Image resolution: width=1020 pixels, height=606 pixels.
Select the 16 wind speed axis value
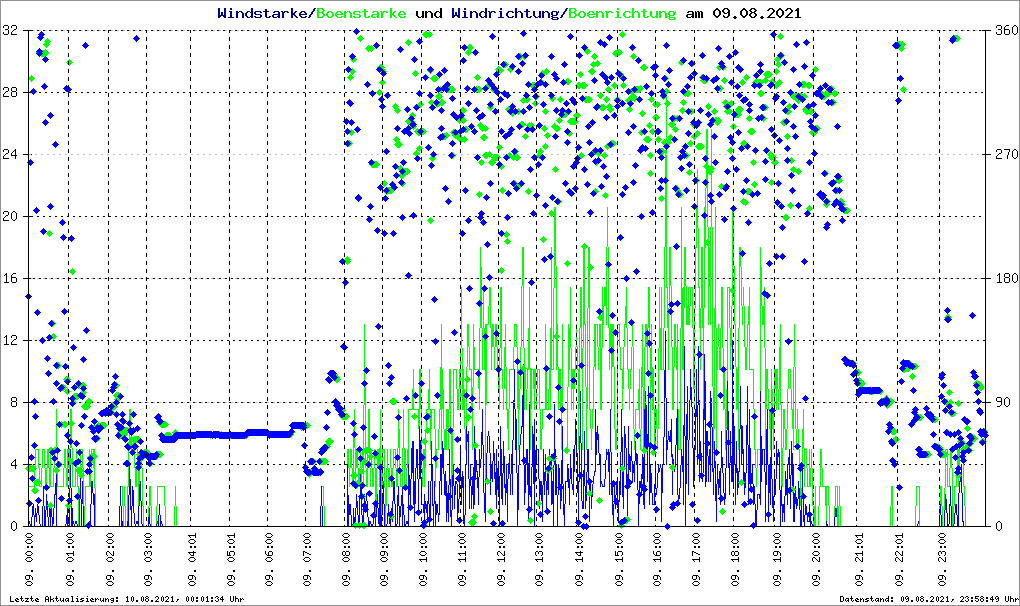point(12,279)
